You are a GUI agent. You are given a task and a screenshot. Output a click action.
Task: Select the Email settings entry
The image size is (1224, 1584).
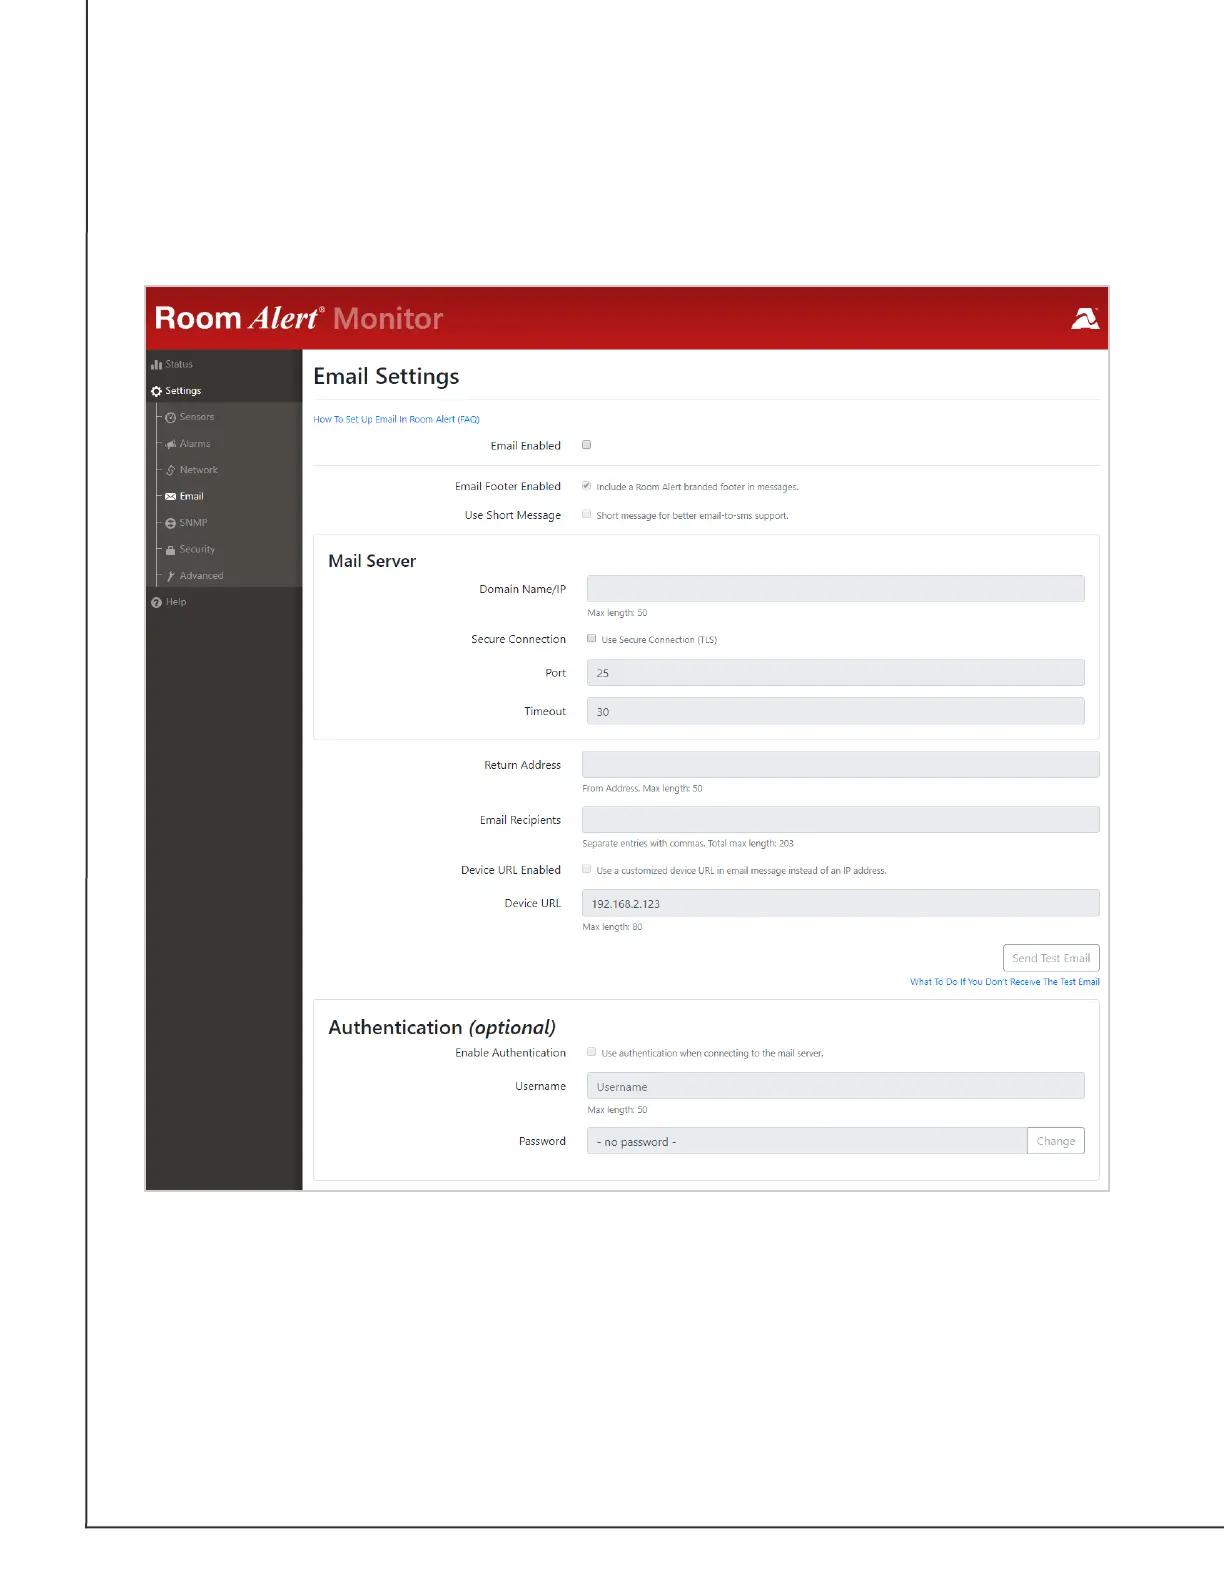[192, 497]
